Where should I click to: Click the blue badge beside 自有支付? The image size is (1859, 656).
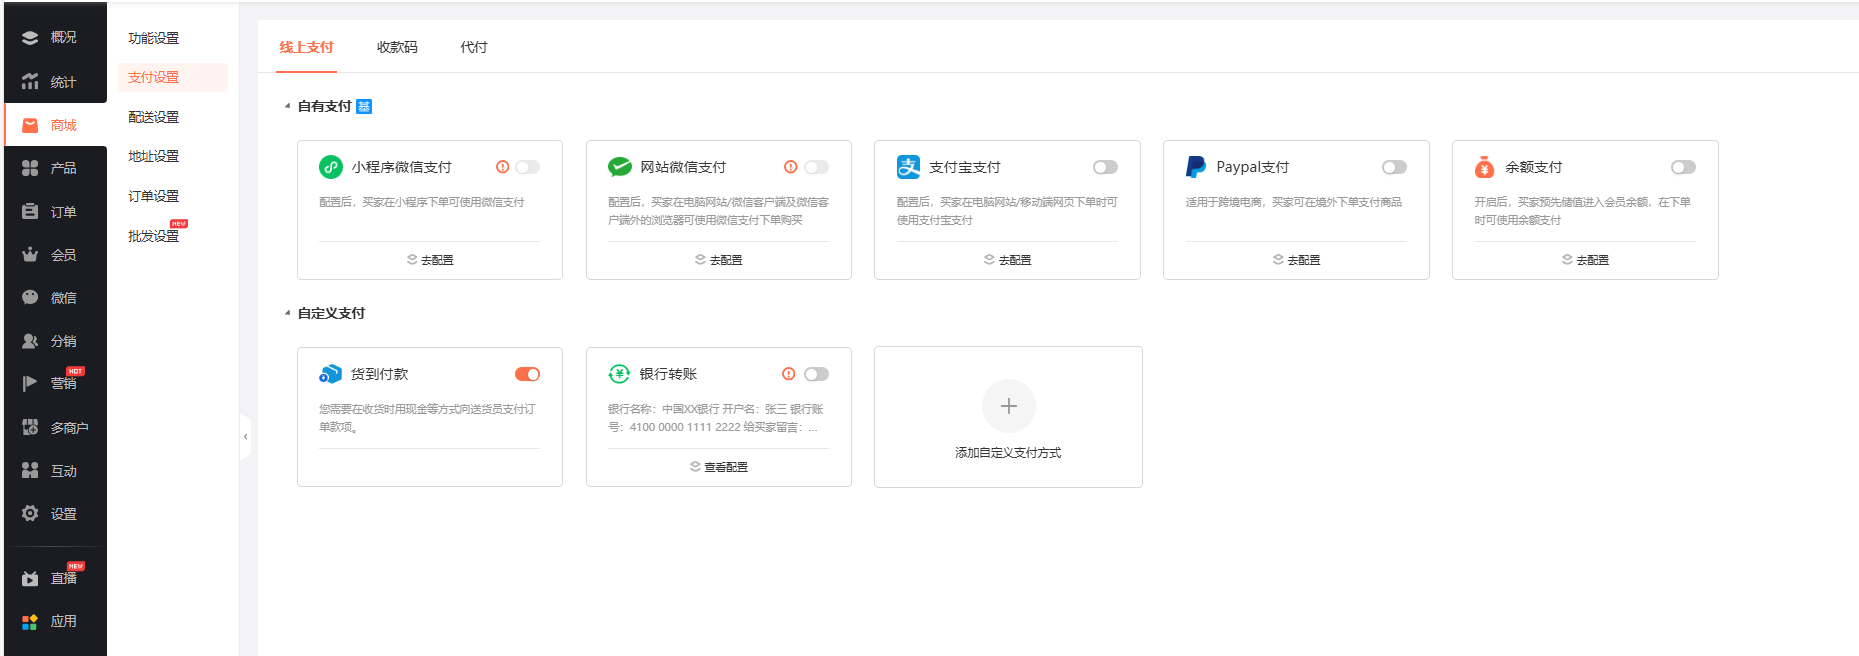pos(364,106)
